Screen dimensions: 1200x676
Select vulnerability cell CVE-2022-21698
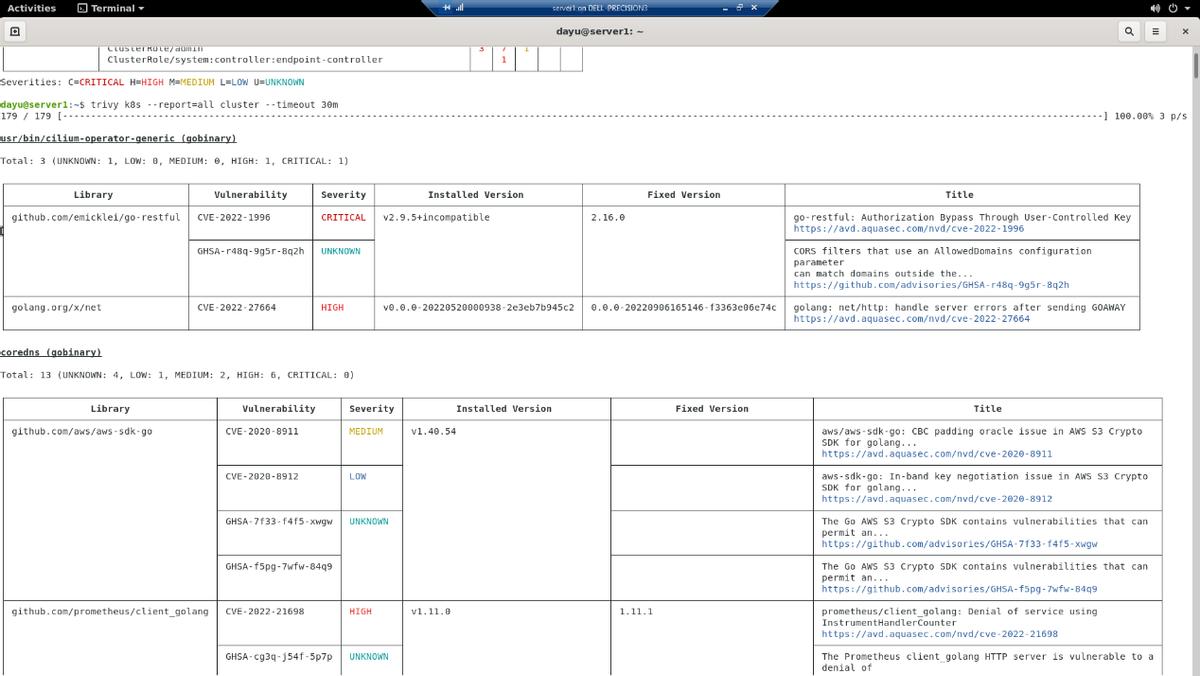tap(265, 611)
